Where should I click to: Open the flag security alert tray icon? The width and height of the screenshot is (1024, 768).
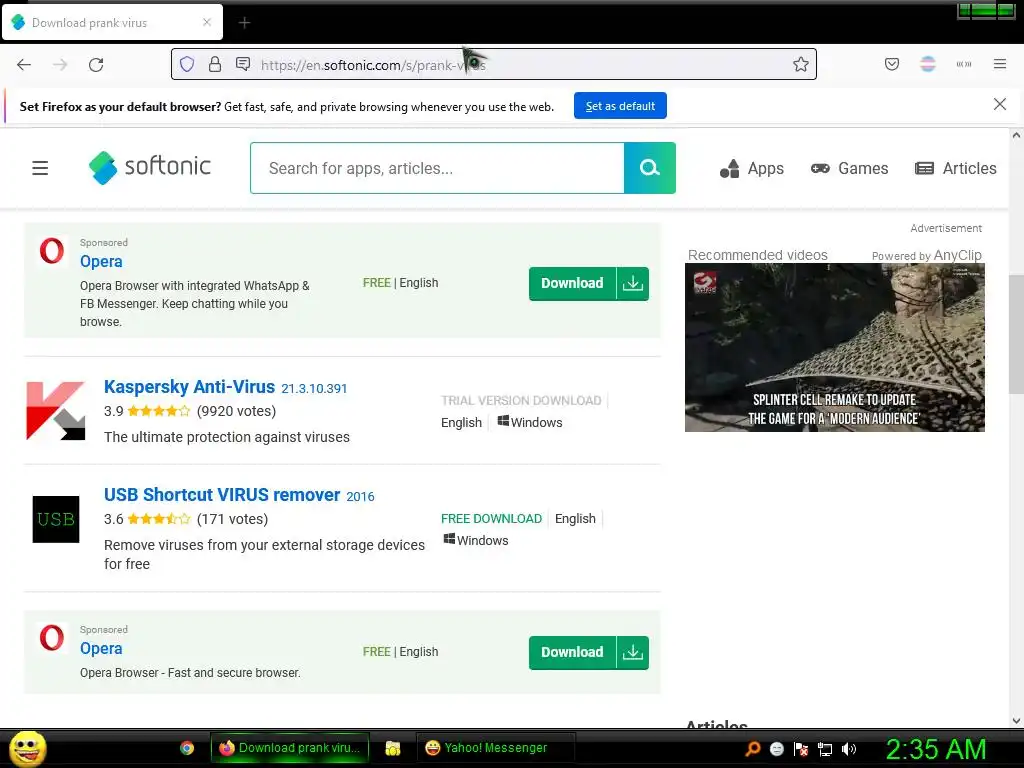point(801,748)
